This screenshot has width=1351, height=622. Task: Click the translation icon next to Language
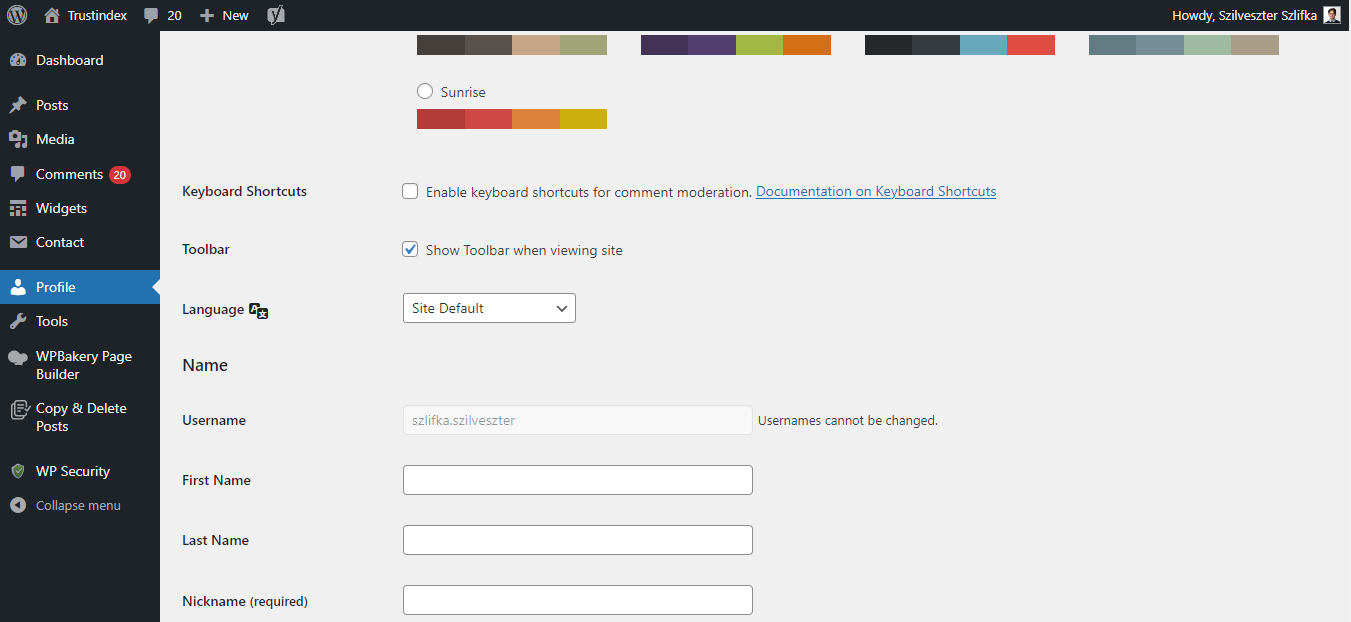coord(258,311)
